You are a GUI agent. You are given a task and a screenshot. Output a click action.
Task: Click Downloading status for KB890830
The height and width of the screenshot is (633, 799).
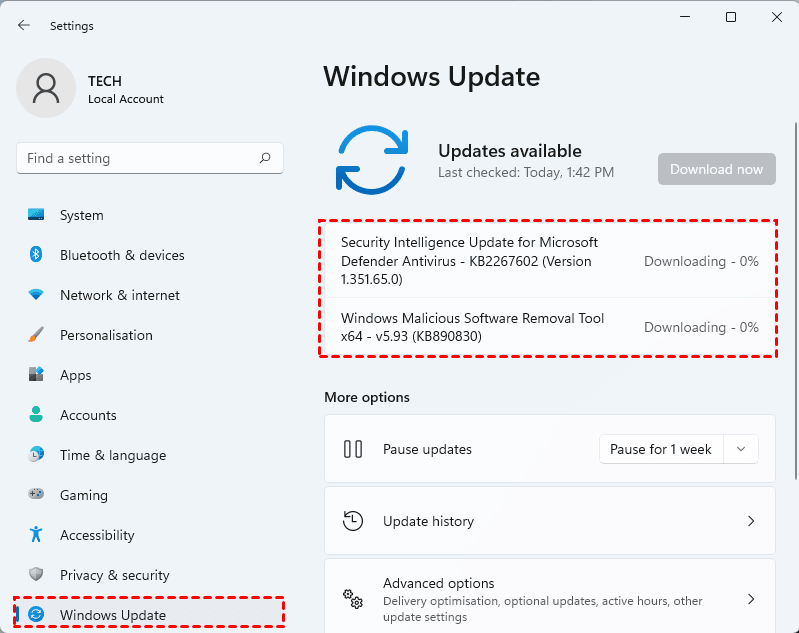(x=701, y=327)
